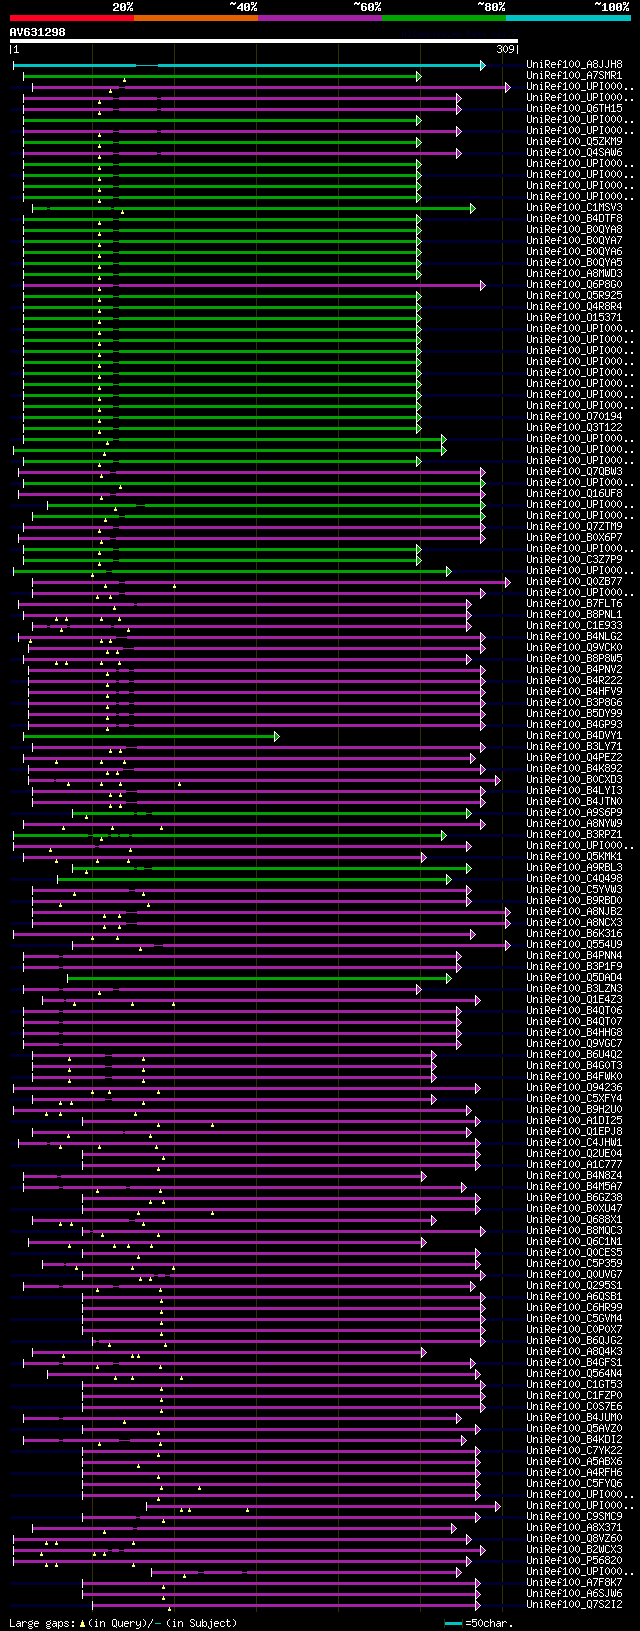Open hit UniRef100_A7SMR1
Viewport: 640px width, 1631px height.
tap(574, 76)
